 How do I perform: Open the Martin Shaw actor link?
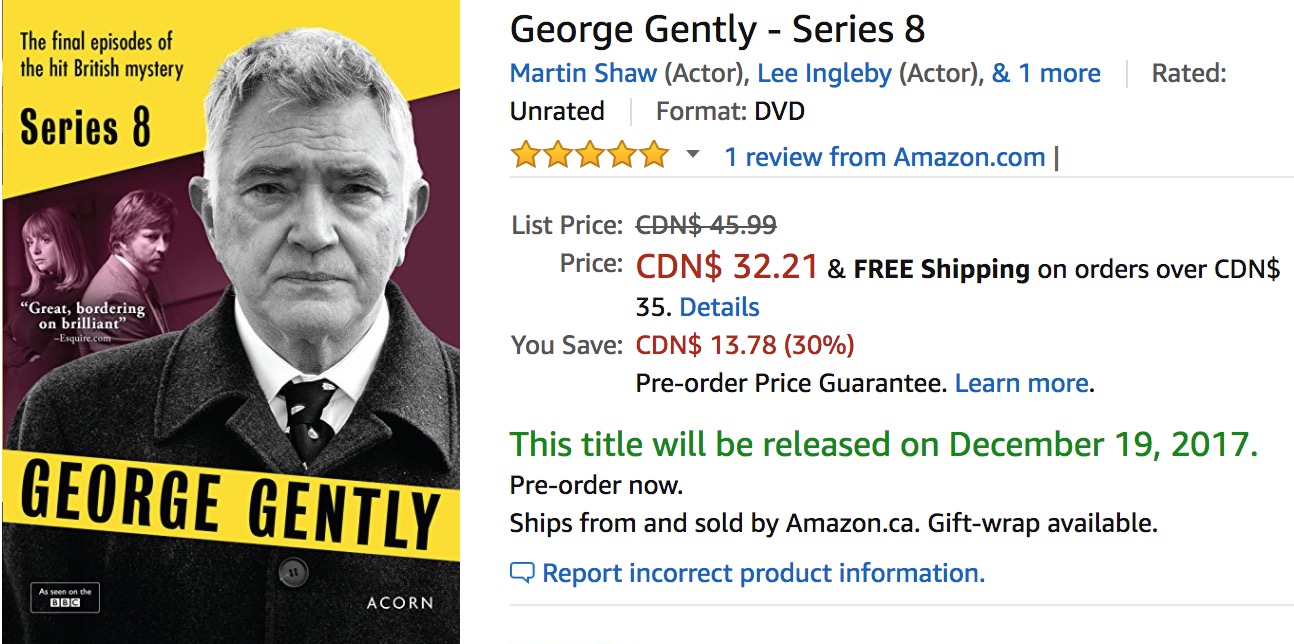point(584,73)
